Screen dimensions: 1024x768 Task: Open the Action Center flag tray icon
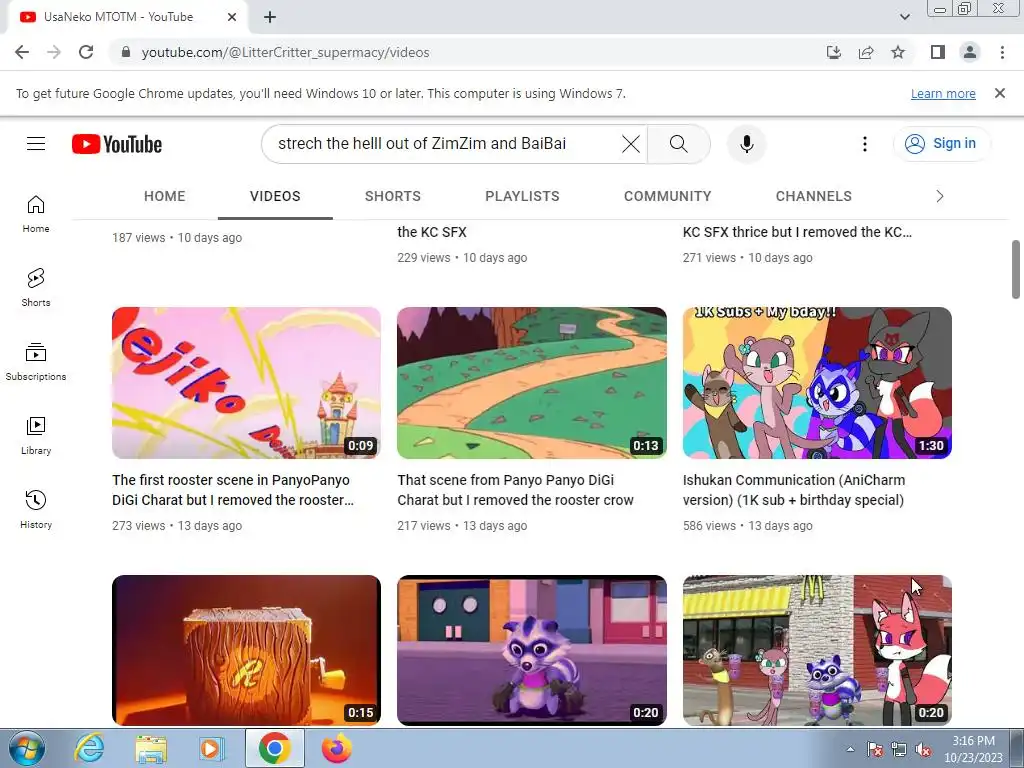pos(875,750)
